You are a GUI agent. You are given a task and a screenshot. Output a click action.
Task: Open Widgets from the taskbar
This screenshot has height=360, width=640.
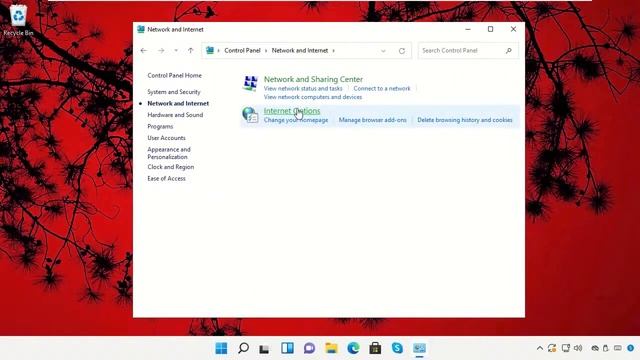click(287, 348)
